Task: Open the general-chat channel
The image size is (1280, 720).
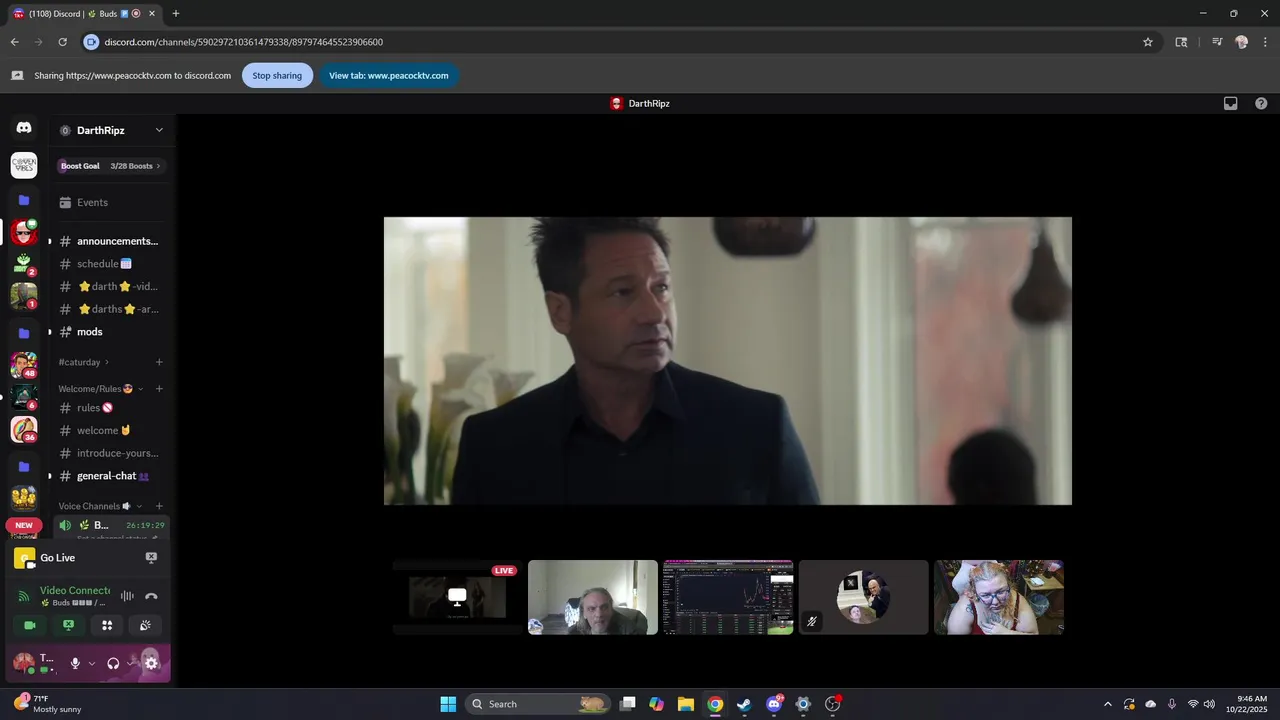Action: tap(111, 476)
